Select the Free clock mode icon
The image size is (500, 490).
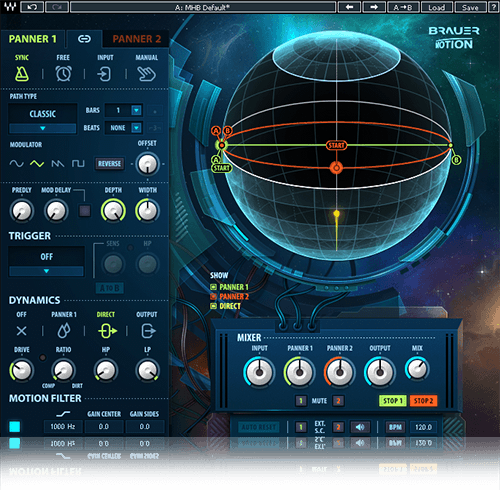pyautogui.click(x=63, y=73)
